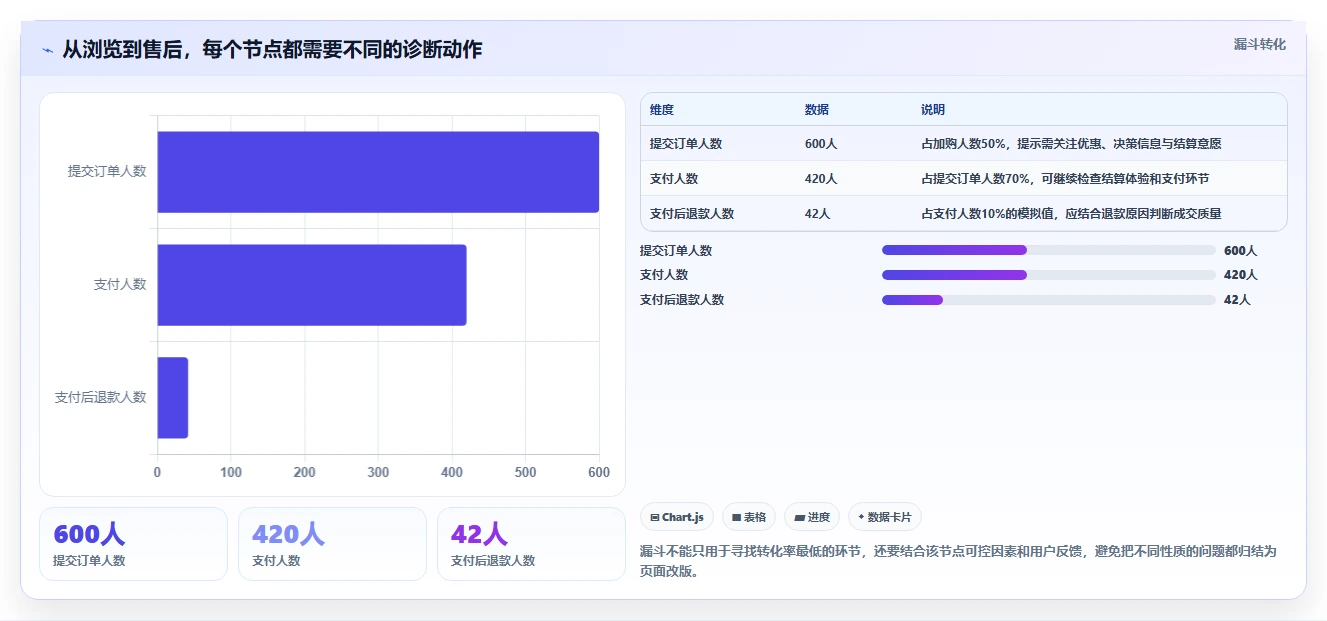The height and width of the screenshot is (621, 1327).
Task: Click the 提交订单人数 progress bar
Action: (x=1048, y=250)
